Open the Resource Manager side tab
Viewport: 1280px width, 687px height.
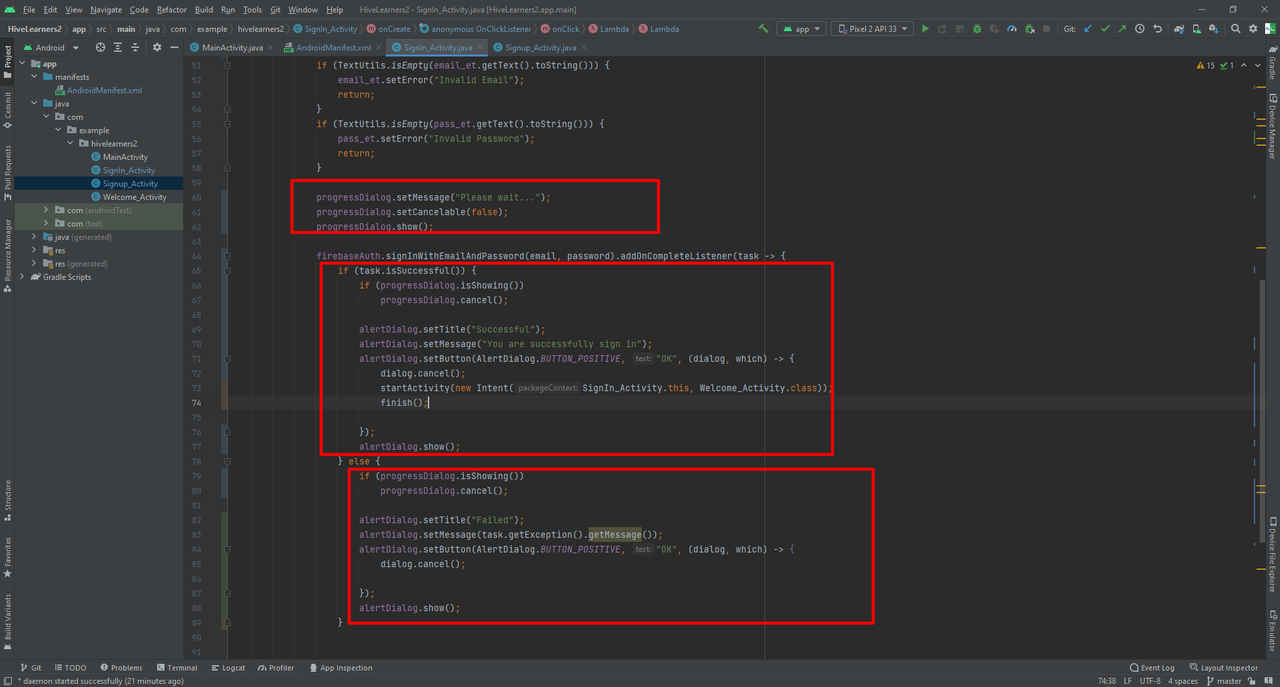coord(7,254)
